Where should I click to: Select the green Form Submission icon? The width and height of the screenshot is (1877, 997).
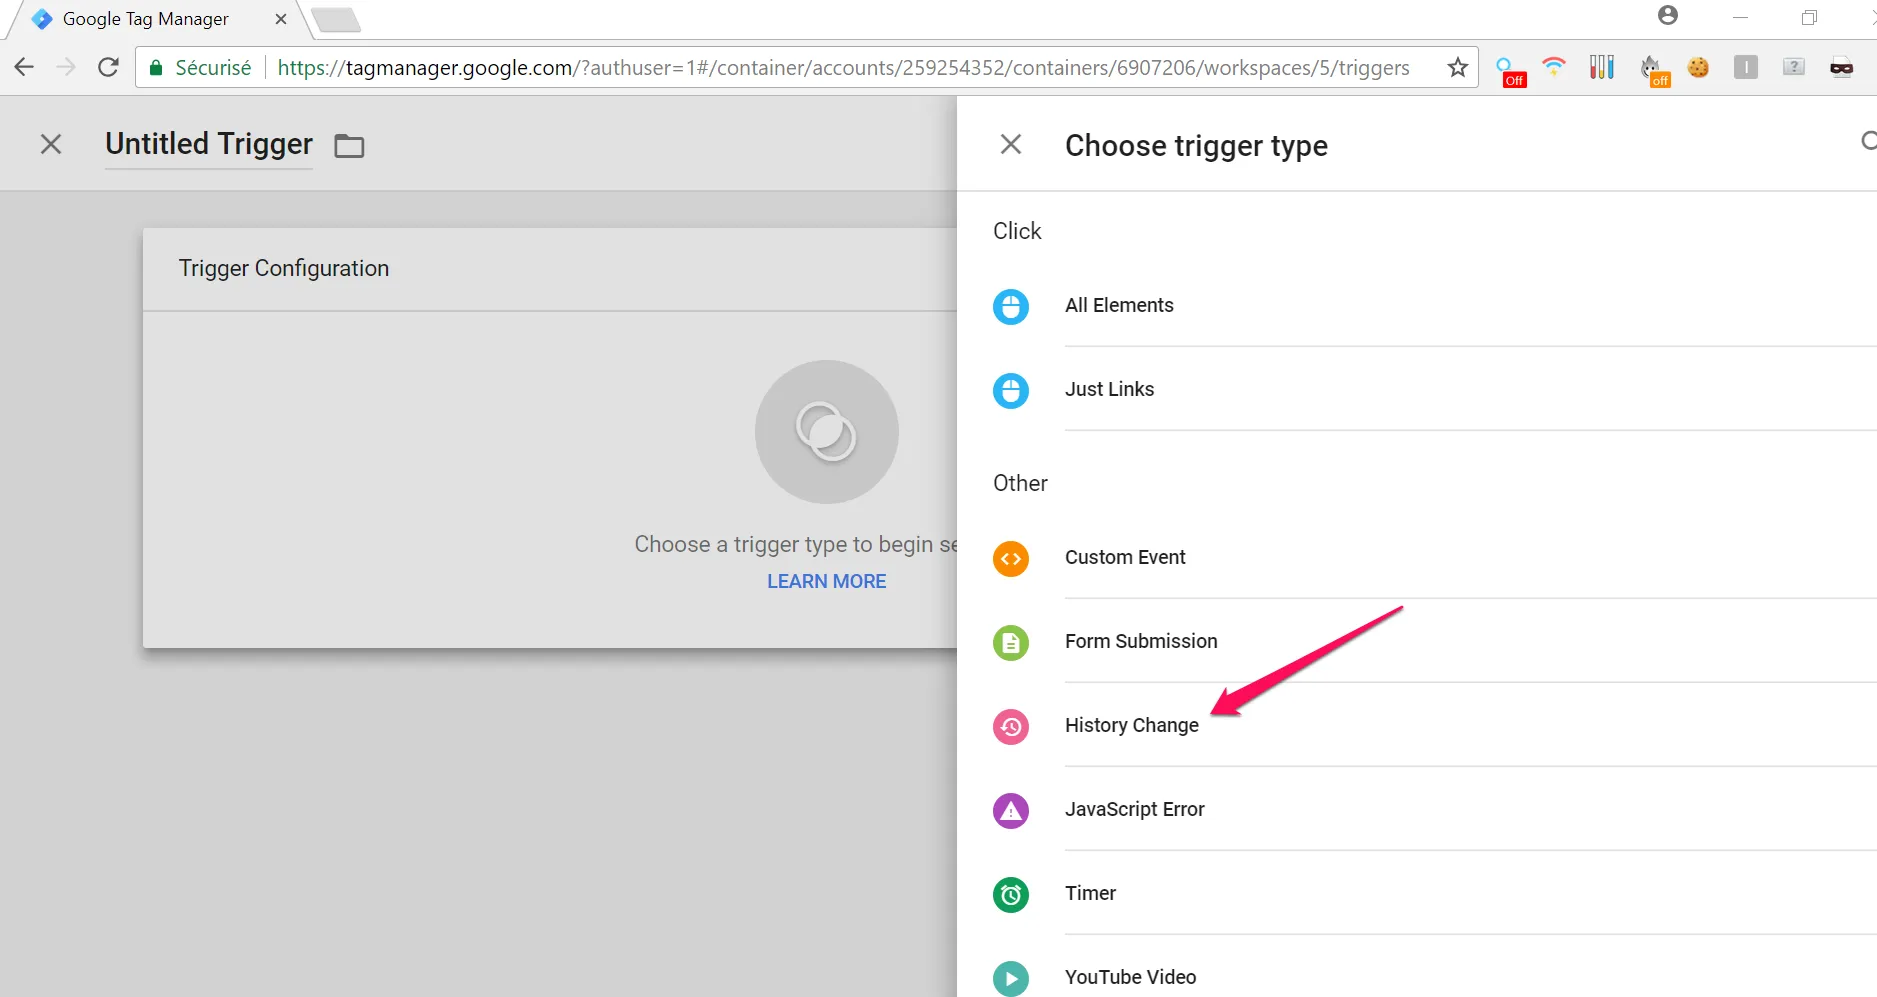pos(1010,642)
